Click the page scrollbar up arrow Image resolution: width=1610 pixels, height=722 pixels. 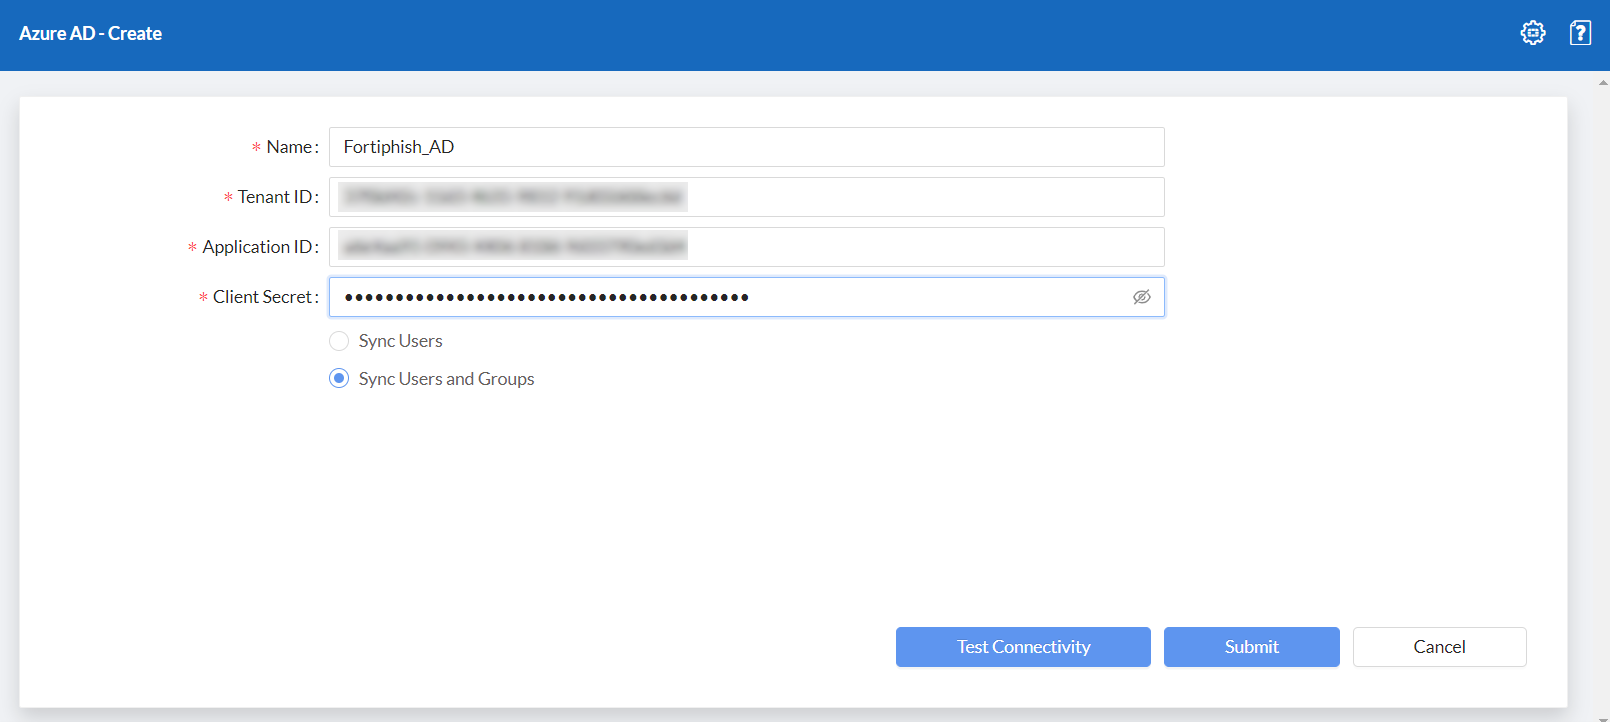(x=1603, y=82)
